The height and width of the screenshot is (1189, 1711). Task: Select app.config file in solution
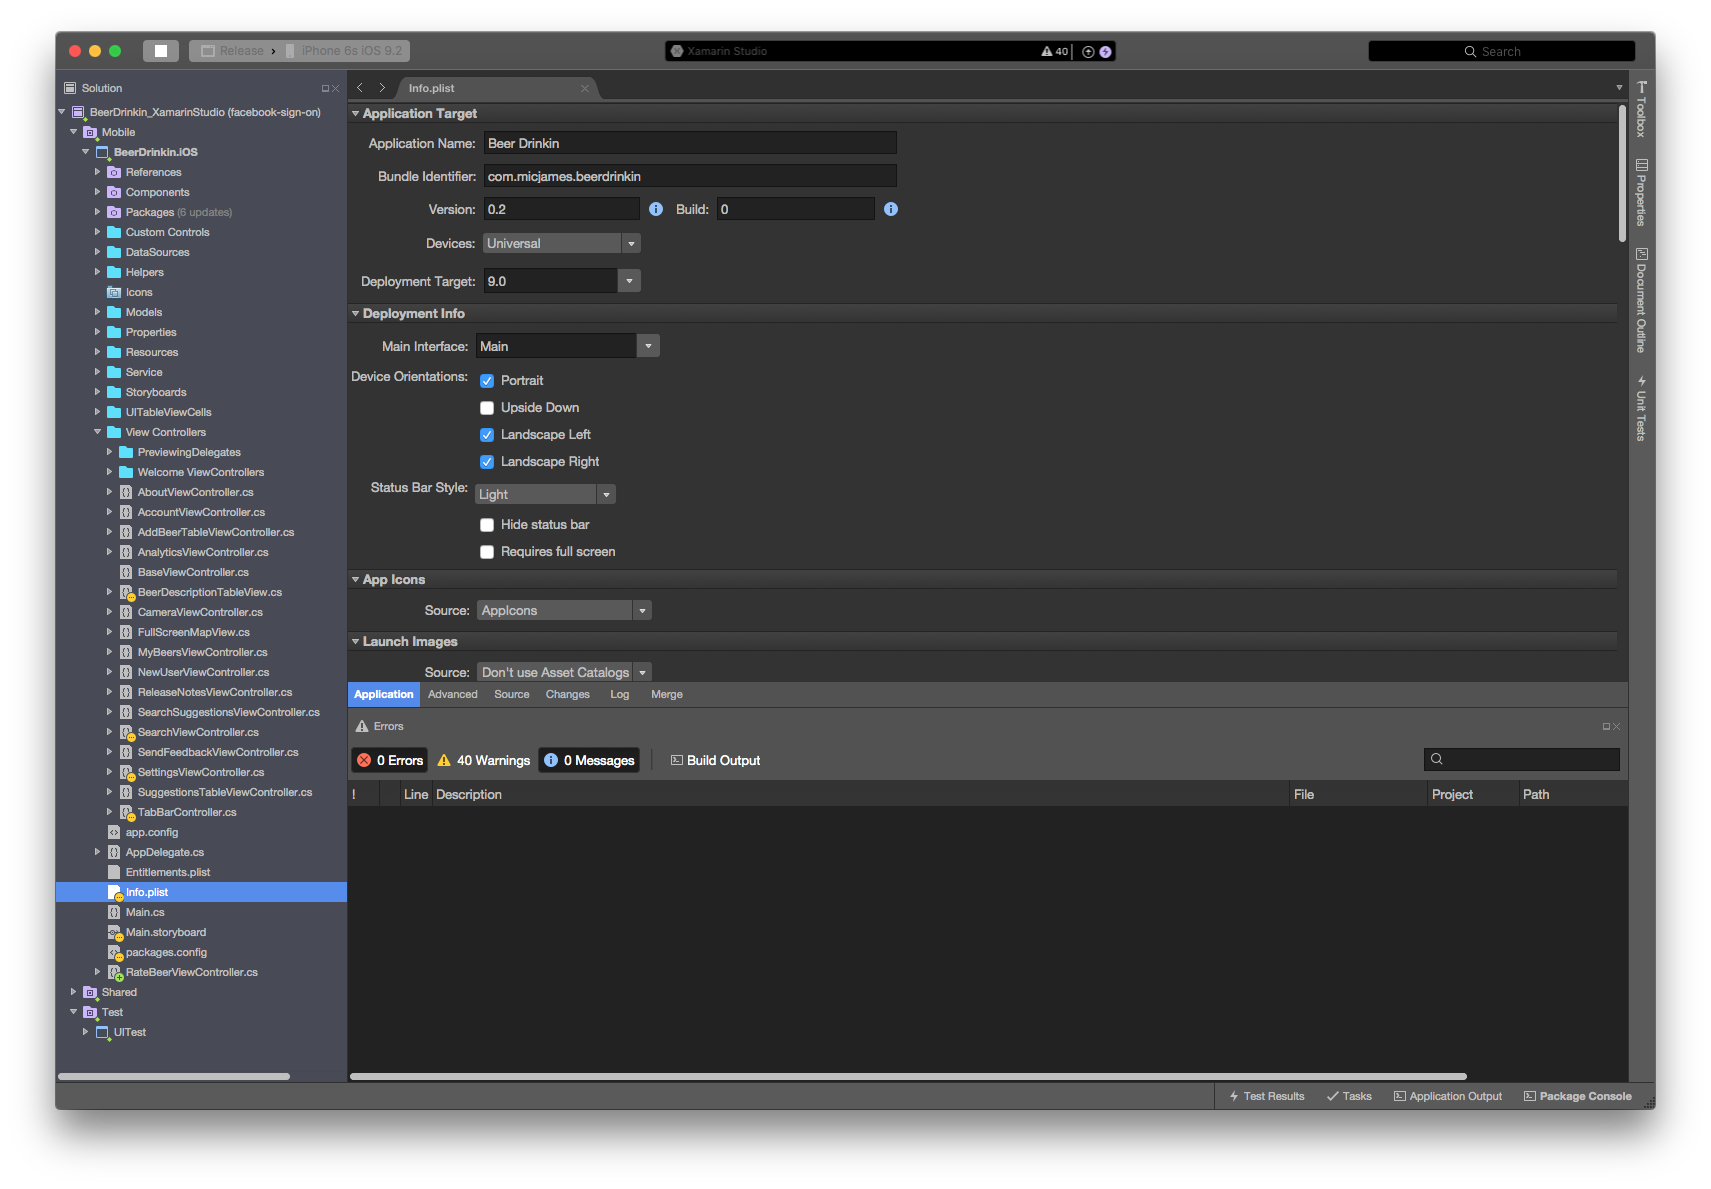tap(152, 832)
